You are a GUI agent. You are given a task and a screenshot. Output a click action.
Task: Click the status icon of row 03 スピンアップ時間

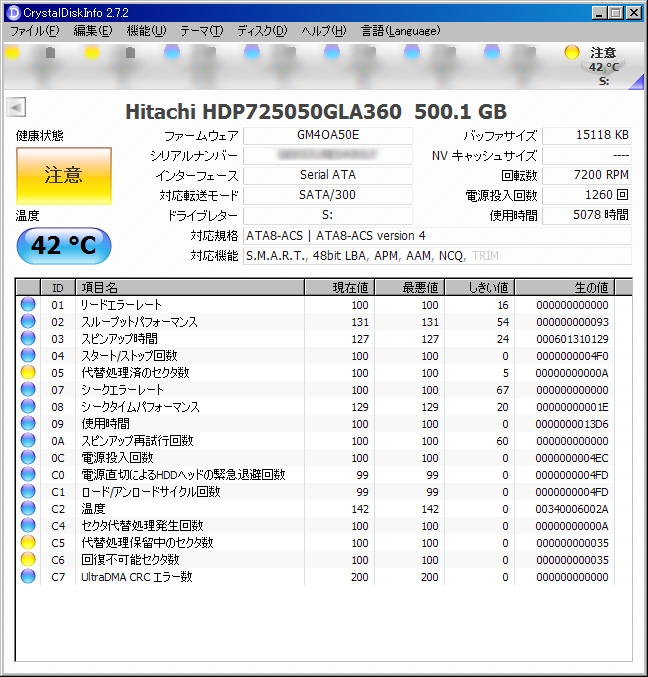[28, 338]
